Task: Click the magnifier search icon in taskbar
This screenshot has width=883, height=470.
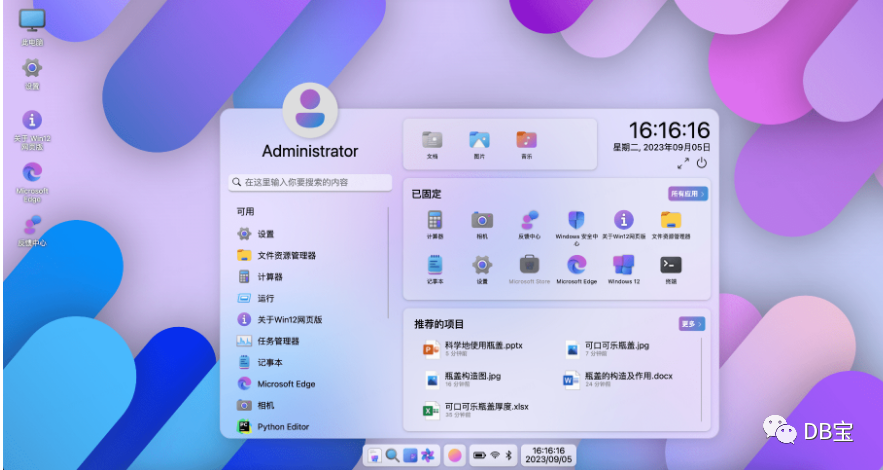Action: coord(392,455)
